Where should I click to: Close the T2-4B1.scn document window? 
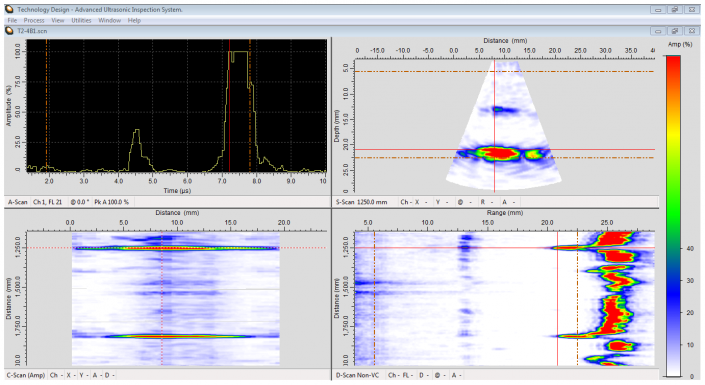coord(692,31)
